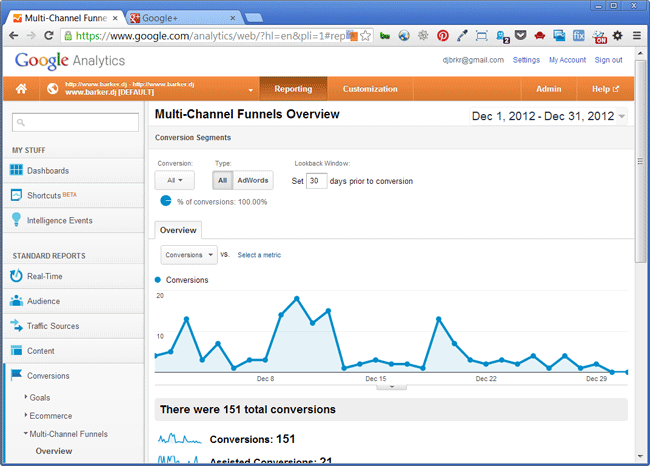The width and height of the screenshot is (650, 466).
Task: Open the Conversions metric dropdown
Action: 189,255
